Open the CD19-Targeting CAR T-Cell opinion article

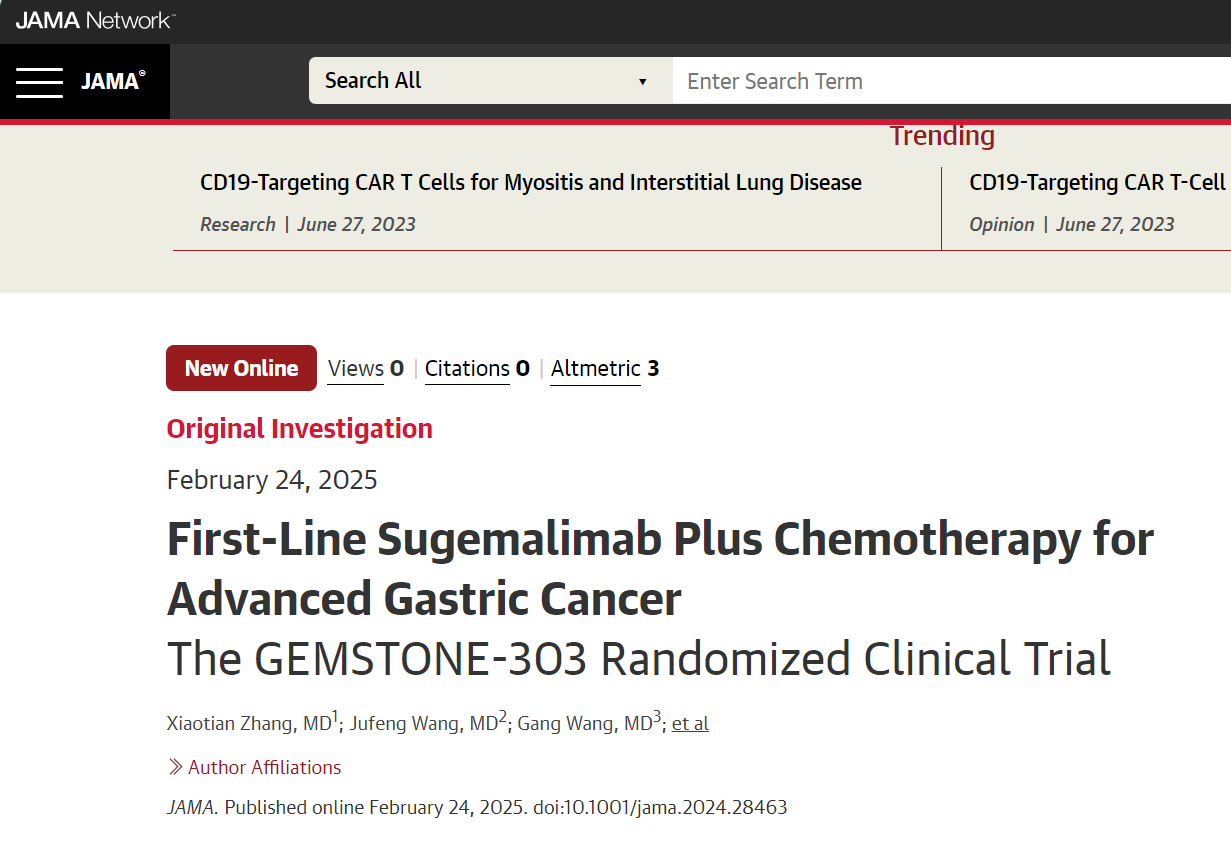pos(1098,183)
